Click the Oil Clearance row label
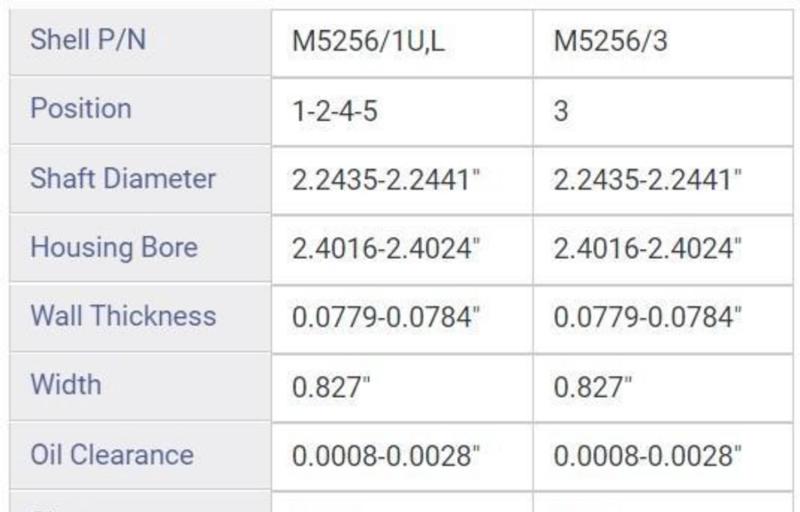The width and height of the screenshot is (800, 512). (112, 454)
